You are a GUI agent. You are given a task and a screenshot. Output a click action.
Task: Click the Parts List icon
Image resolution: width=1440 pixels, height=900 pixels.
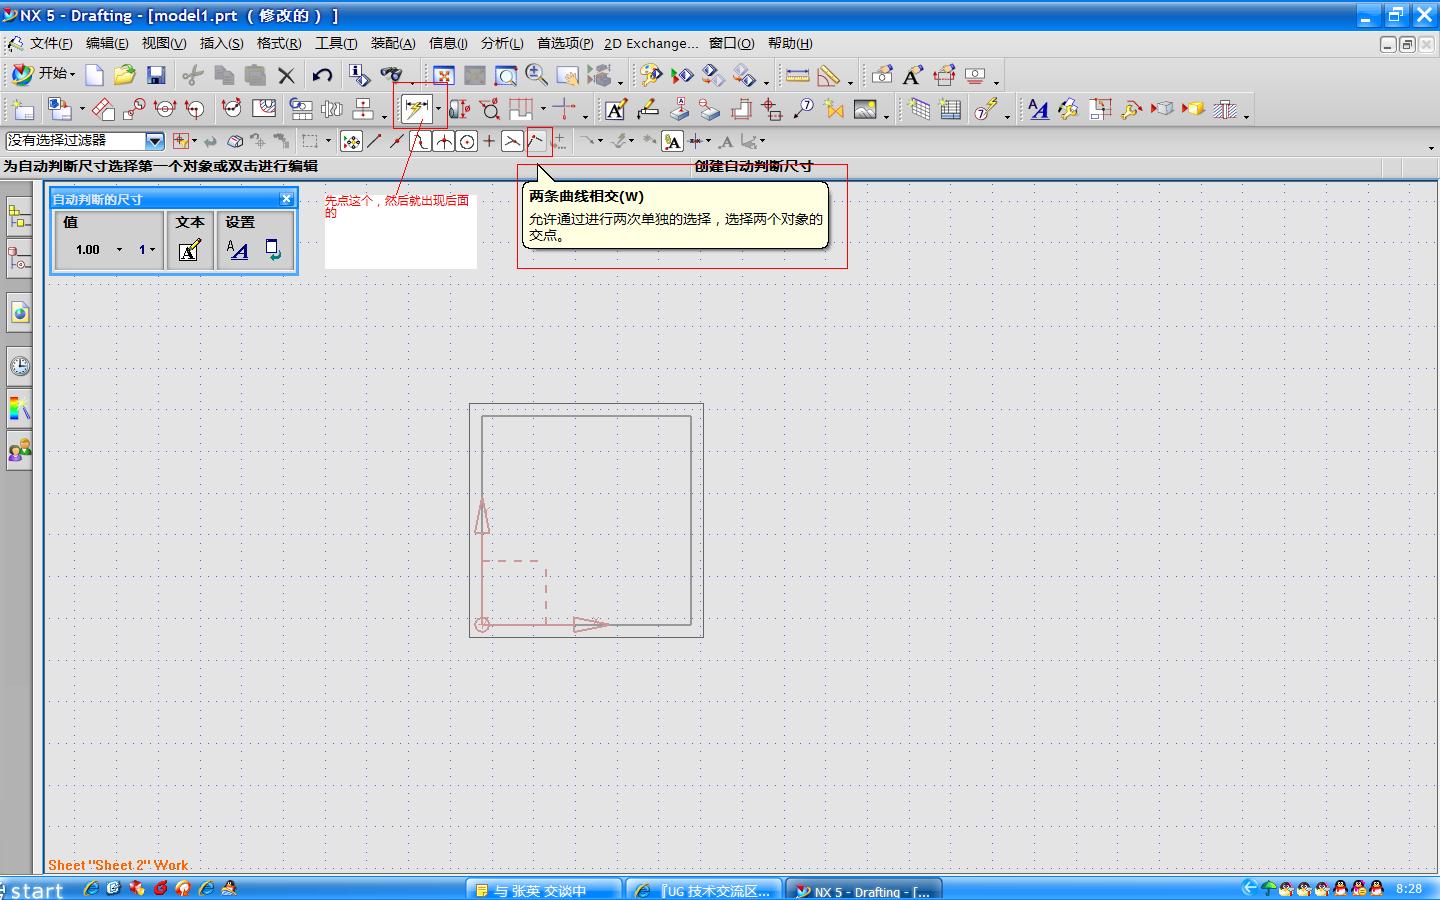click(x=950, y=109)
